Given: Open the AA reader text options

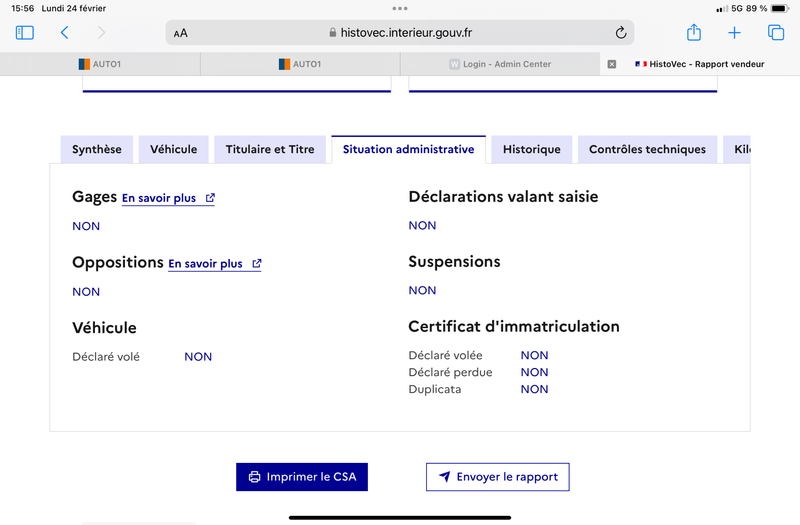Looking at the screenshot, I should tap(181, 33).
